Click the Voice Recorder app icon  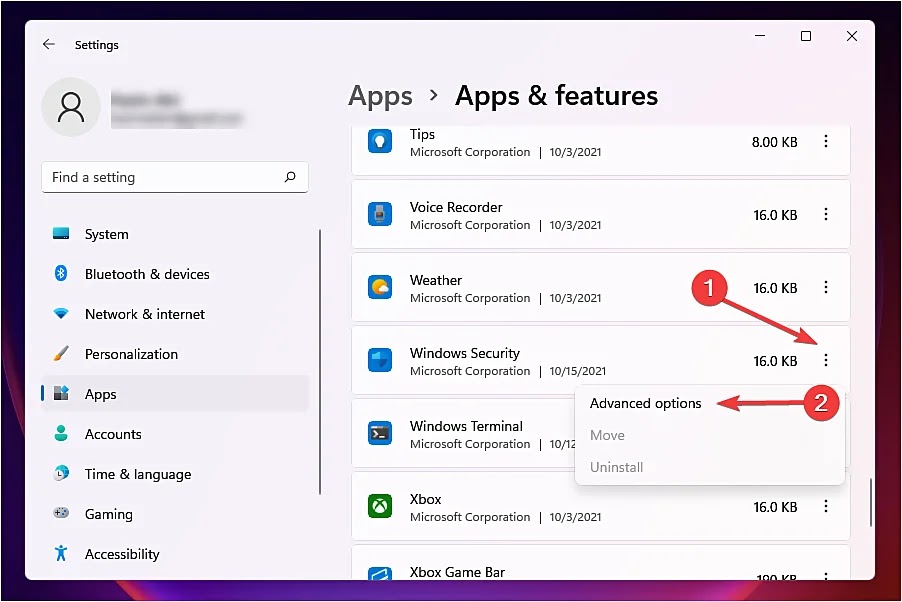pos(380,214)
